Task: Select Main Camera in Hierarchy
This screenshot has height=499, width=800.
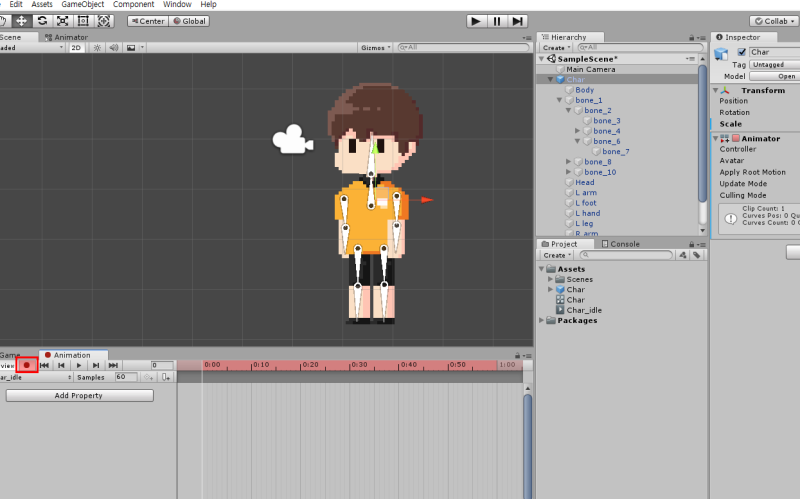Action: [590, 69]
